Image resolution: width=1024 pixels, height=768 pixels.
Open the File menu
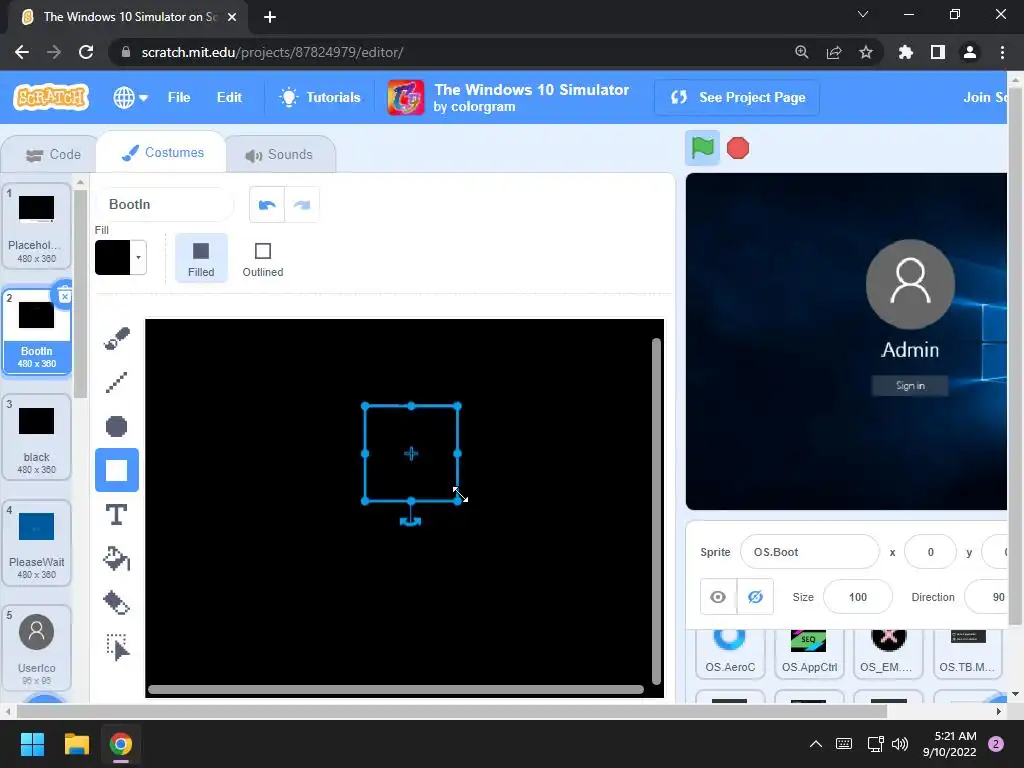[x=179, y=97]
